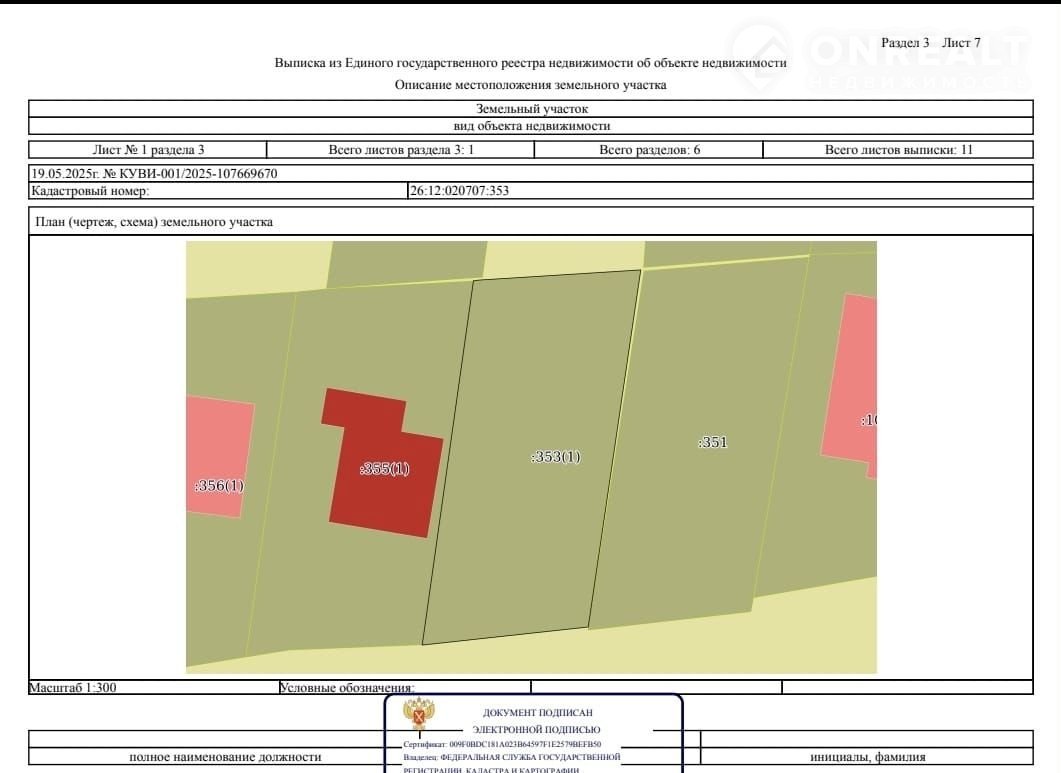Select the pink building labeled :356(1)
Image resolution: width=1061 pixels, height=773 pixels.
pos(218,456)
